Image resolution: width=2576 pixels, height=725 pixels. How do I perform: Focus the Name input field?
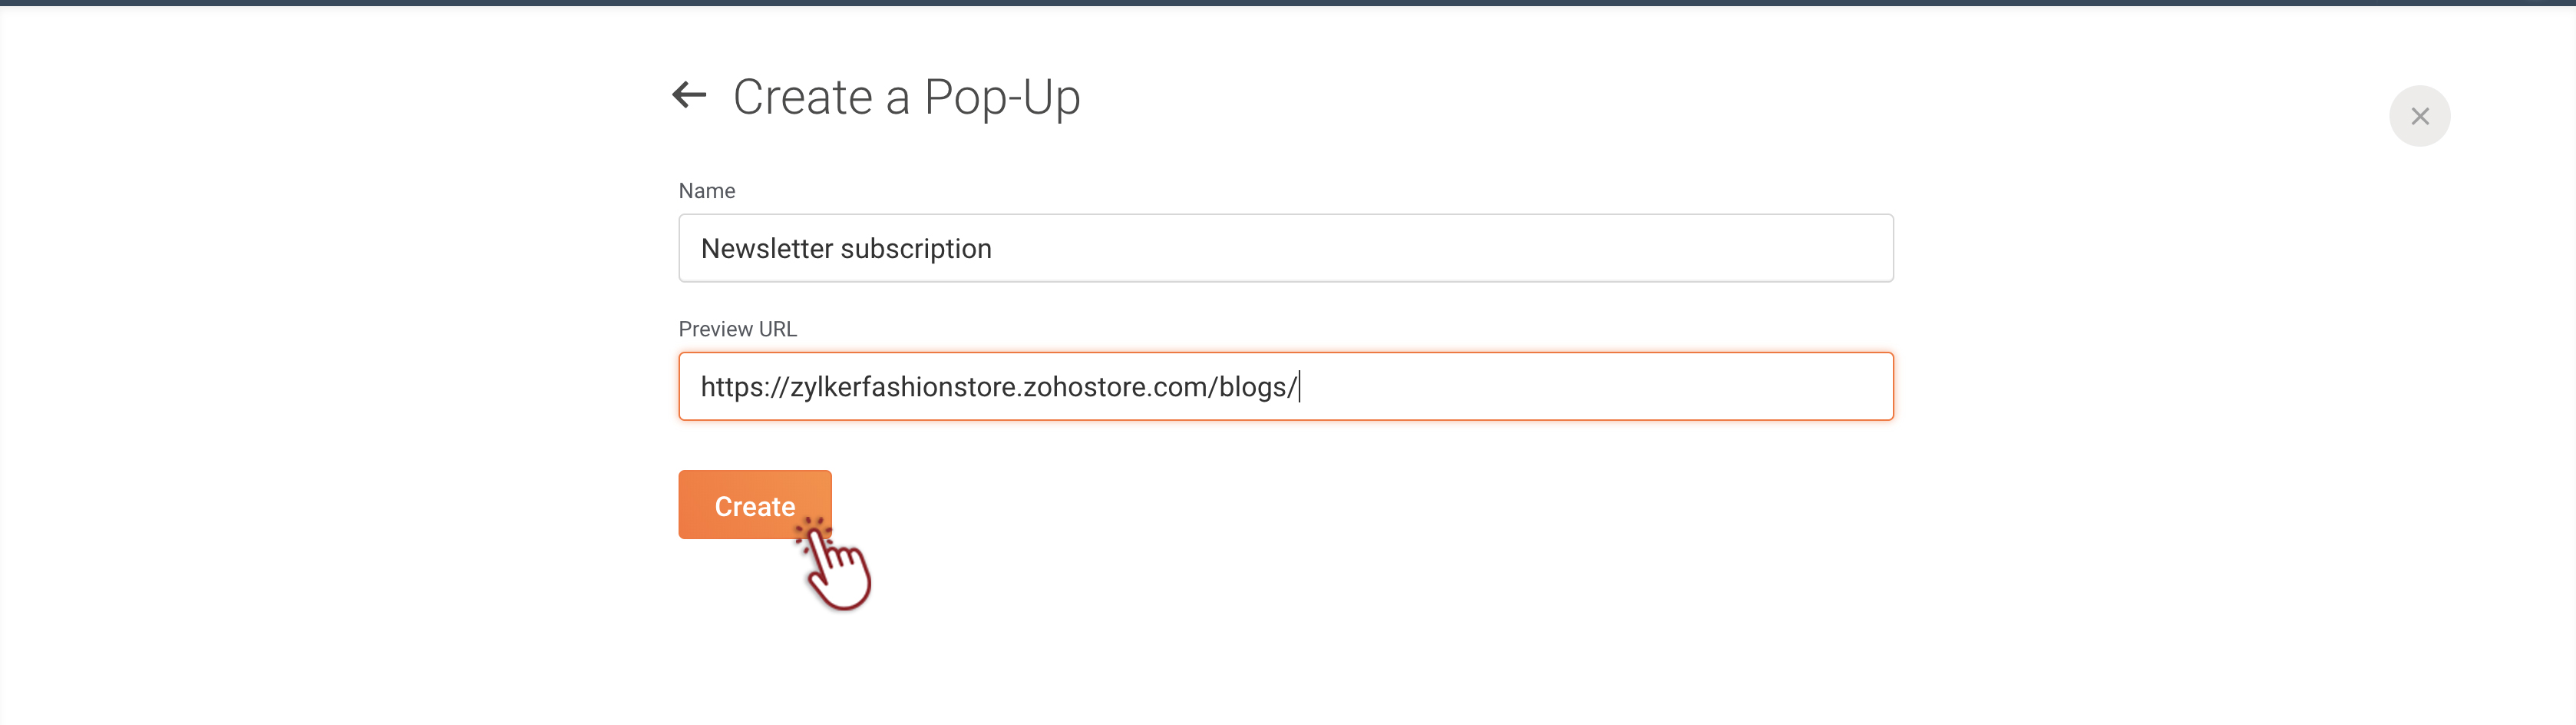pos(1285,248)
